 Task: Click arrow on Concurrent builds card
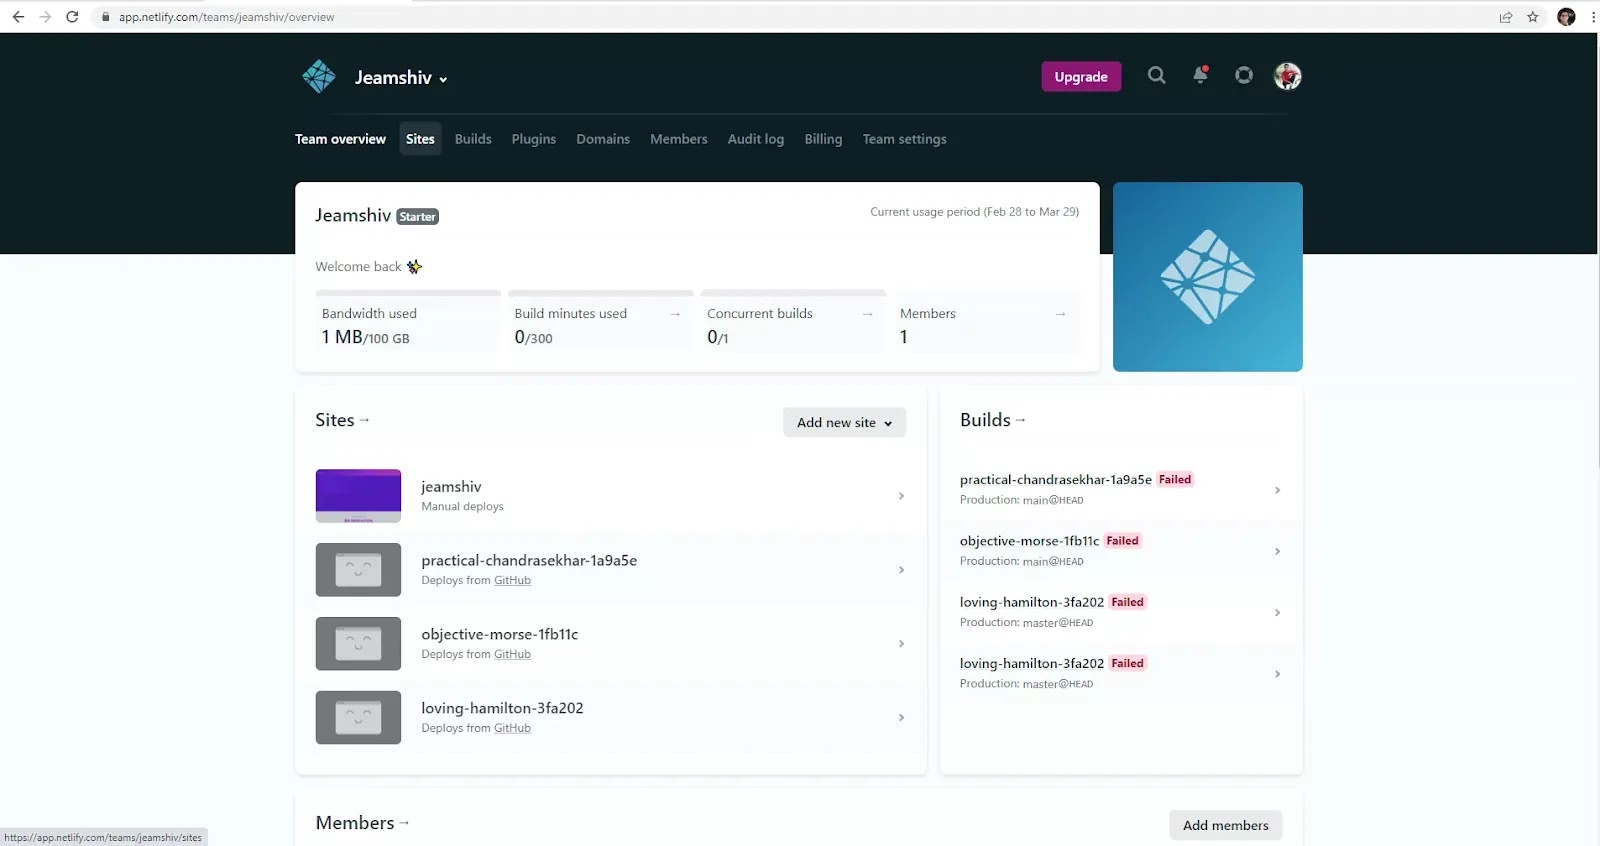pyautogui.click(x=868, y=314)
